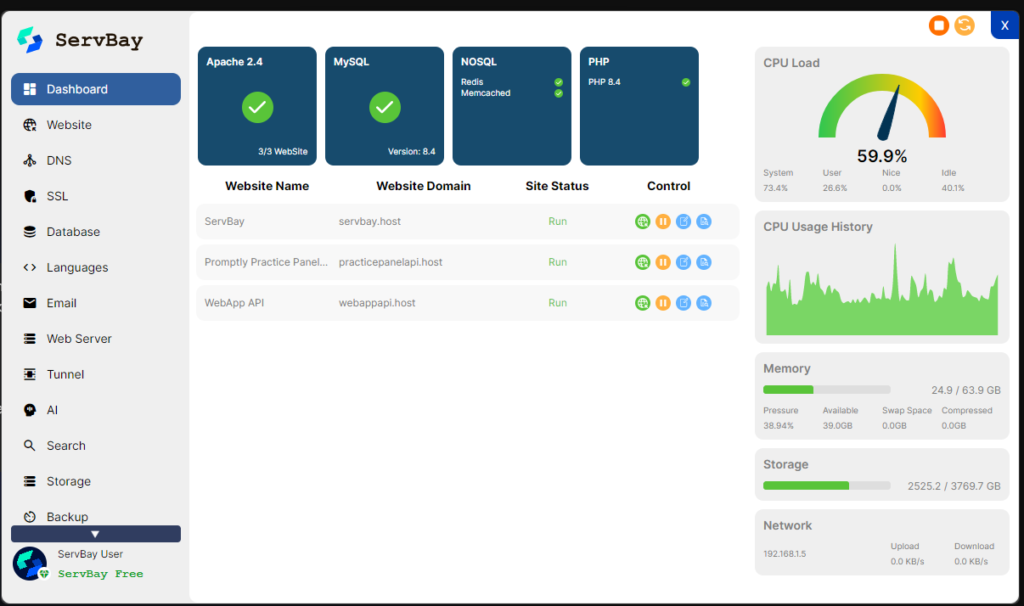Image resolution: width=1024 pixels, height=606 pixels.
Task: Click the Memcached green status indicator
Action: 558,93
